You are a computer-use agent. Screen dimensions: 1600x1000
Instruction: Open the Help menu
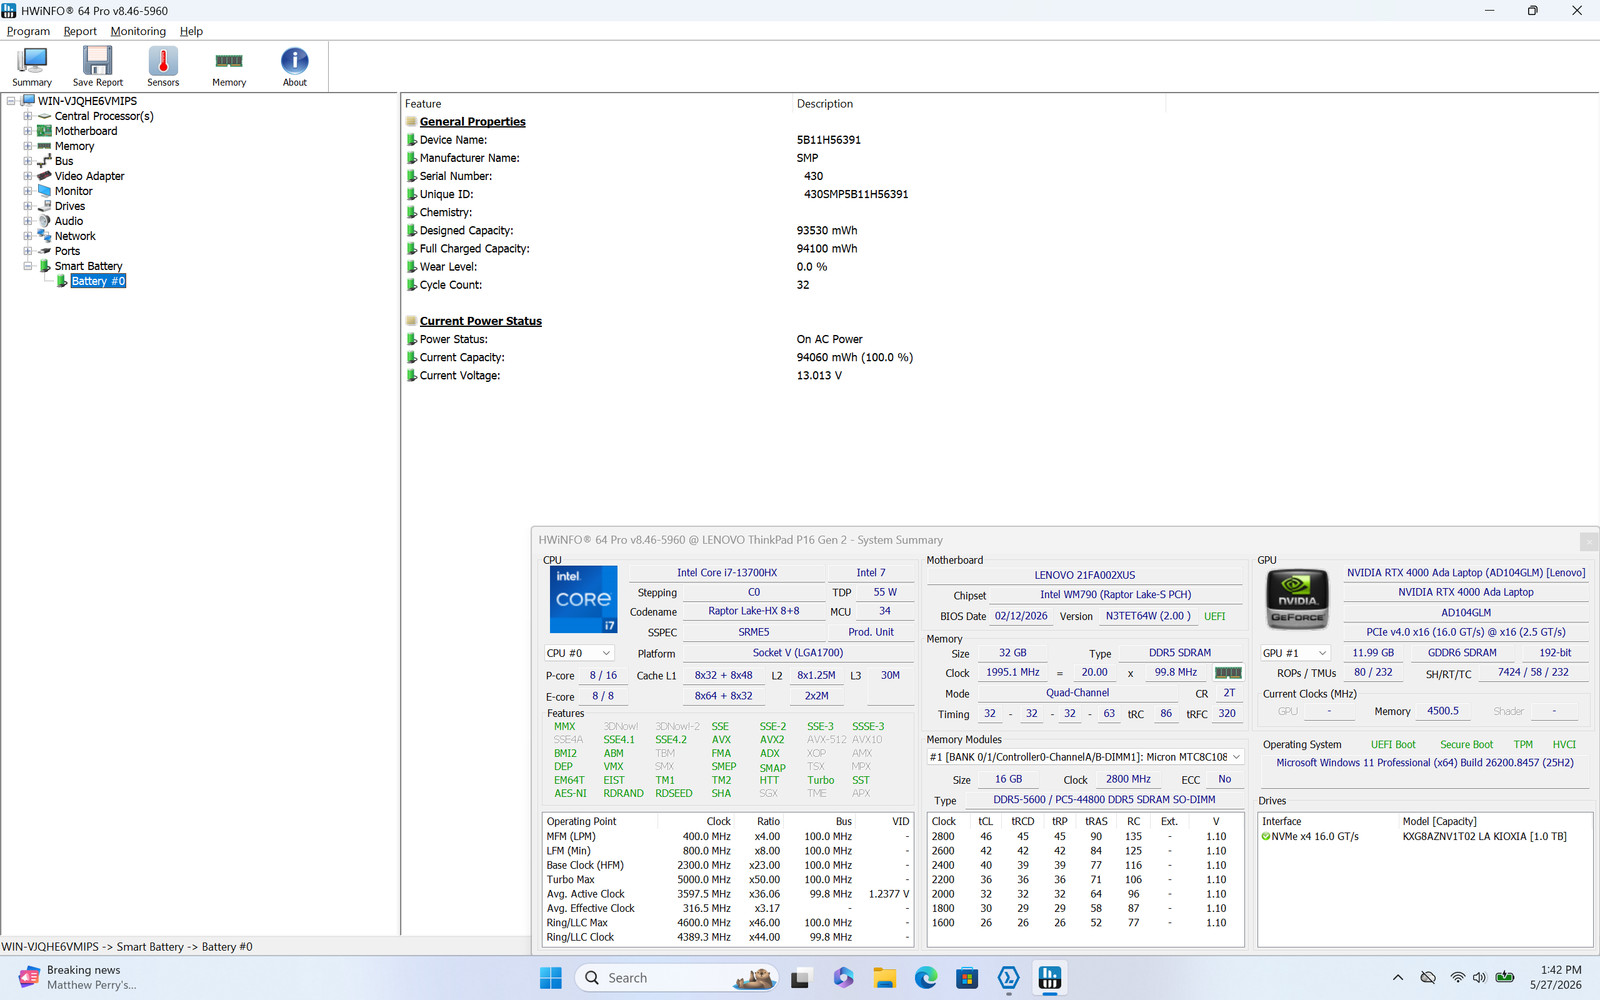coord(191,31)
